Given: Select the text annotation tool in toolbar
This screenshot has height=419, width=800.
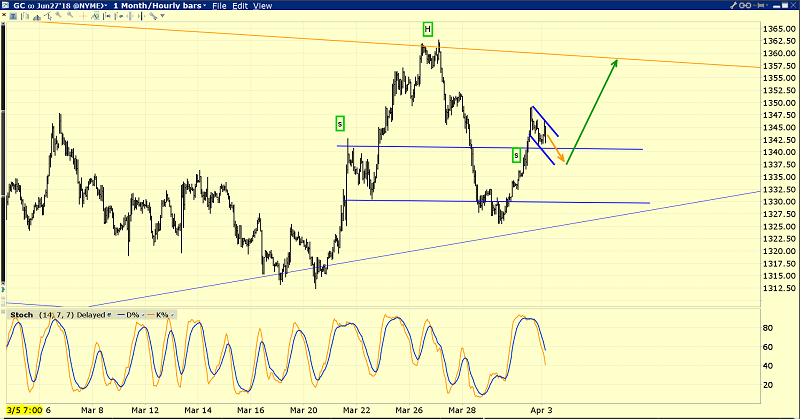Looking at the screenshot, I should 95,16.
